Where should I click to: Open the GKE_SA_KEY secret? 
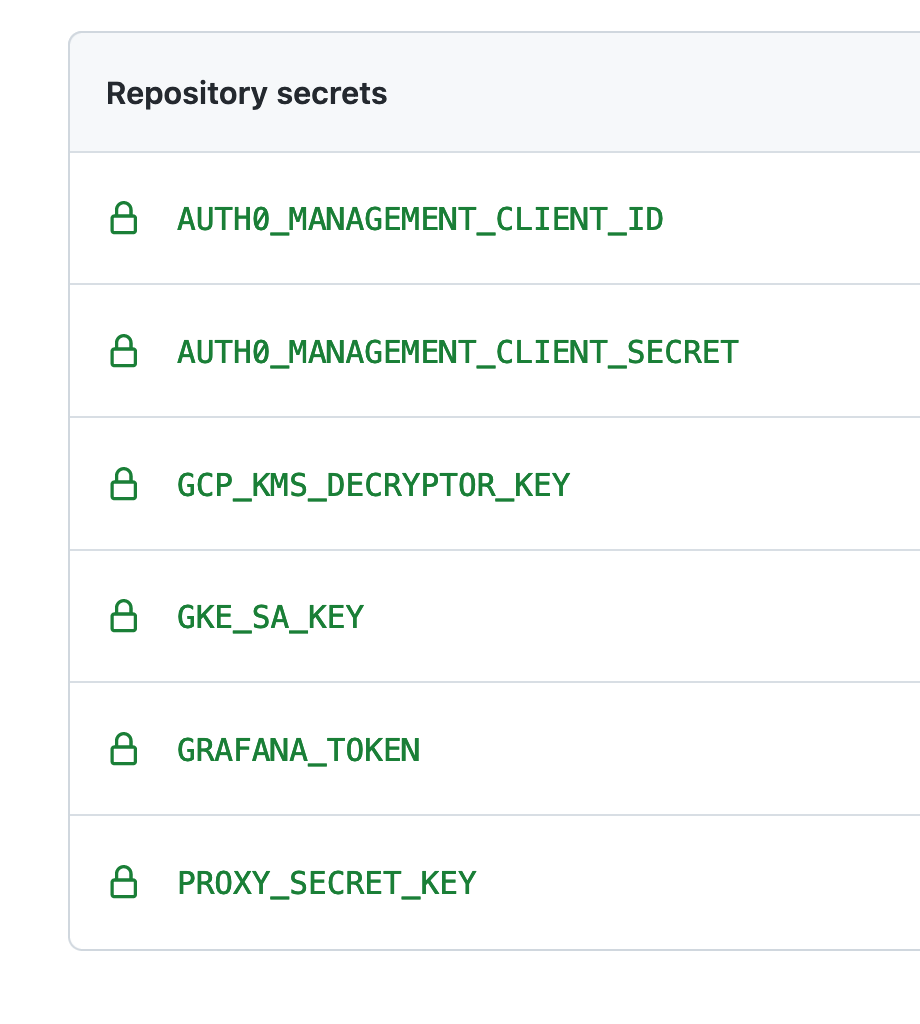pos(270,617)
